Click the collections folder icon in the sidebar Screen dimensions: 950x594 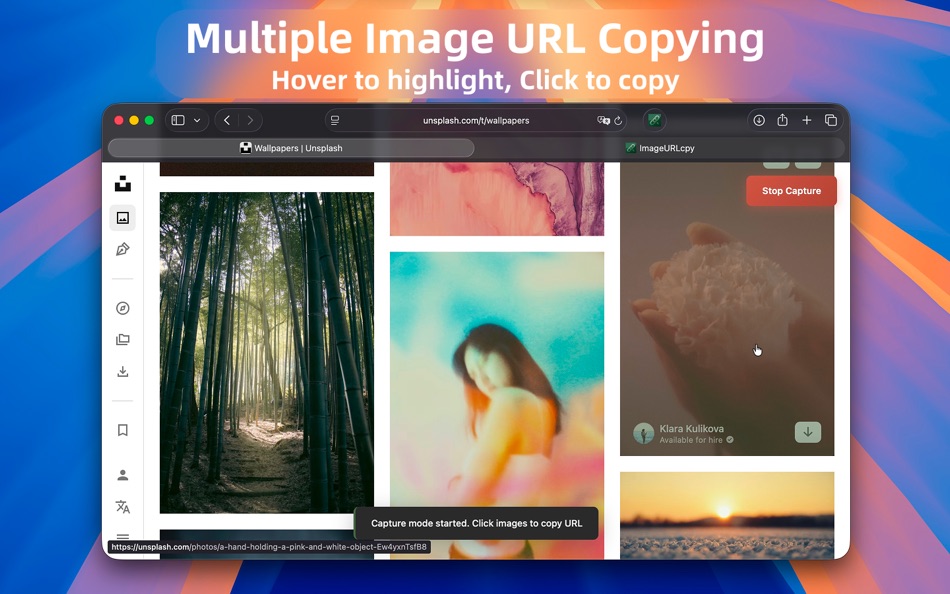point(122,339)
